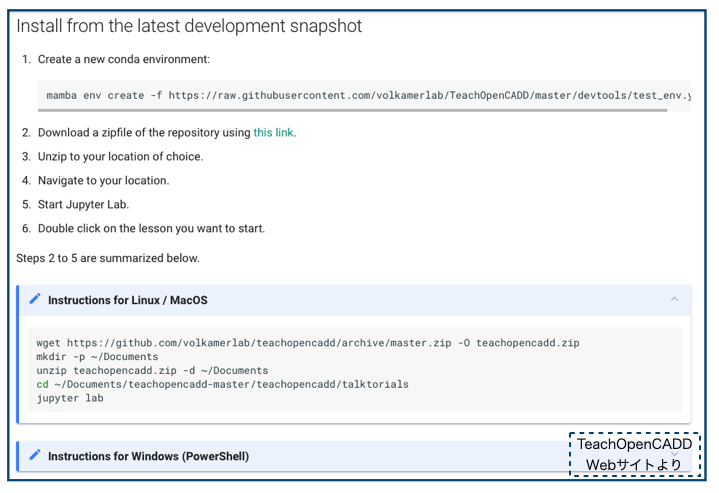719x493 pixels.
Task: Click the wget github.com command line
Action: [x=308, y=343]
